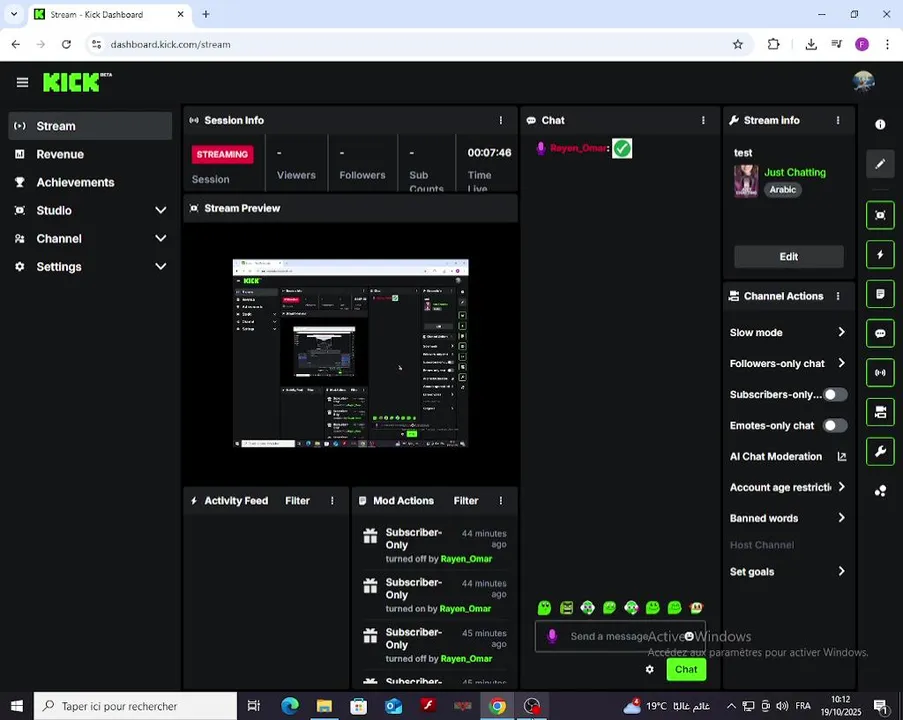Open Microsoft Edge from taskbar
903x720 pixels.
(x=290, y=706)
